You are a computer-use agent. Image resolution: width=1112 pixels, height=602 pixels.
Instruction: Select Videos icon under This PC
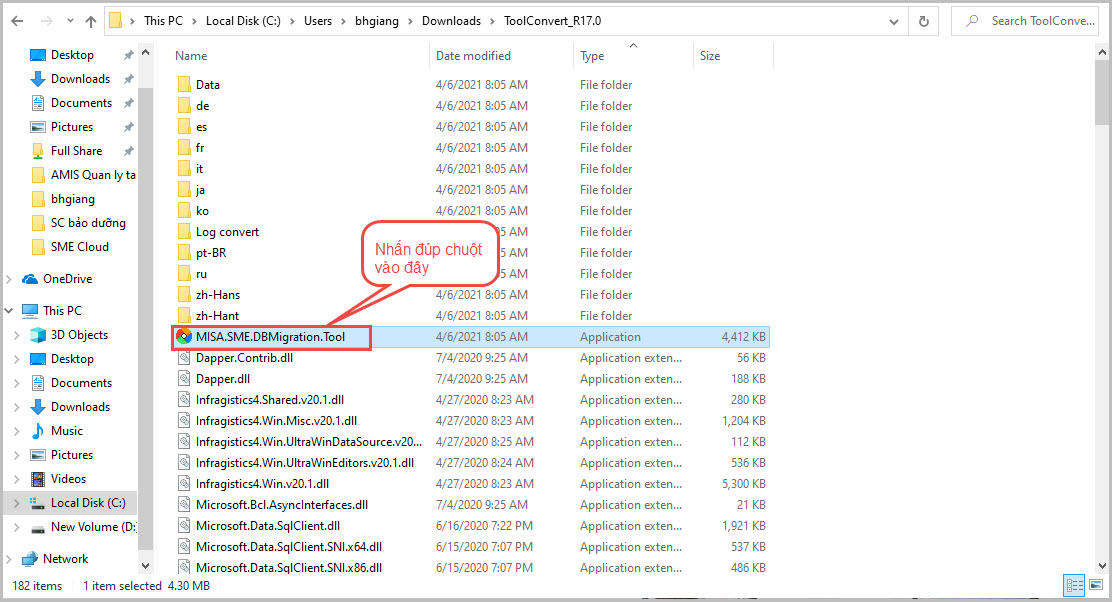coord(38,479)
